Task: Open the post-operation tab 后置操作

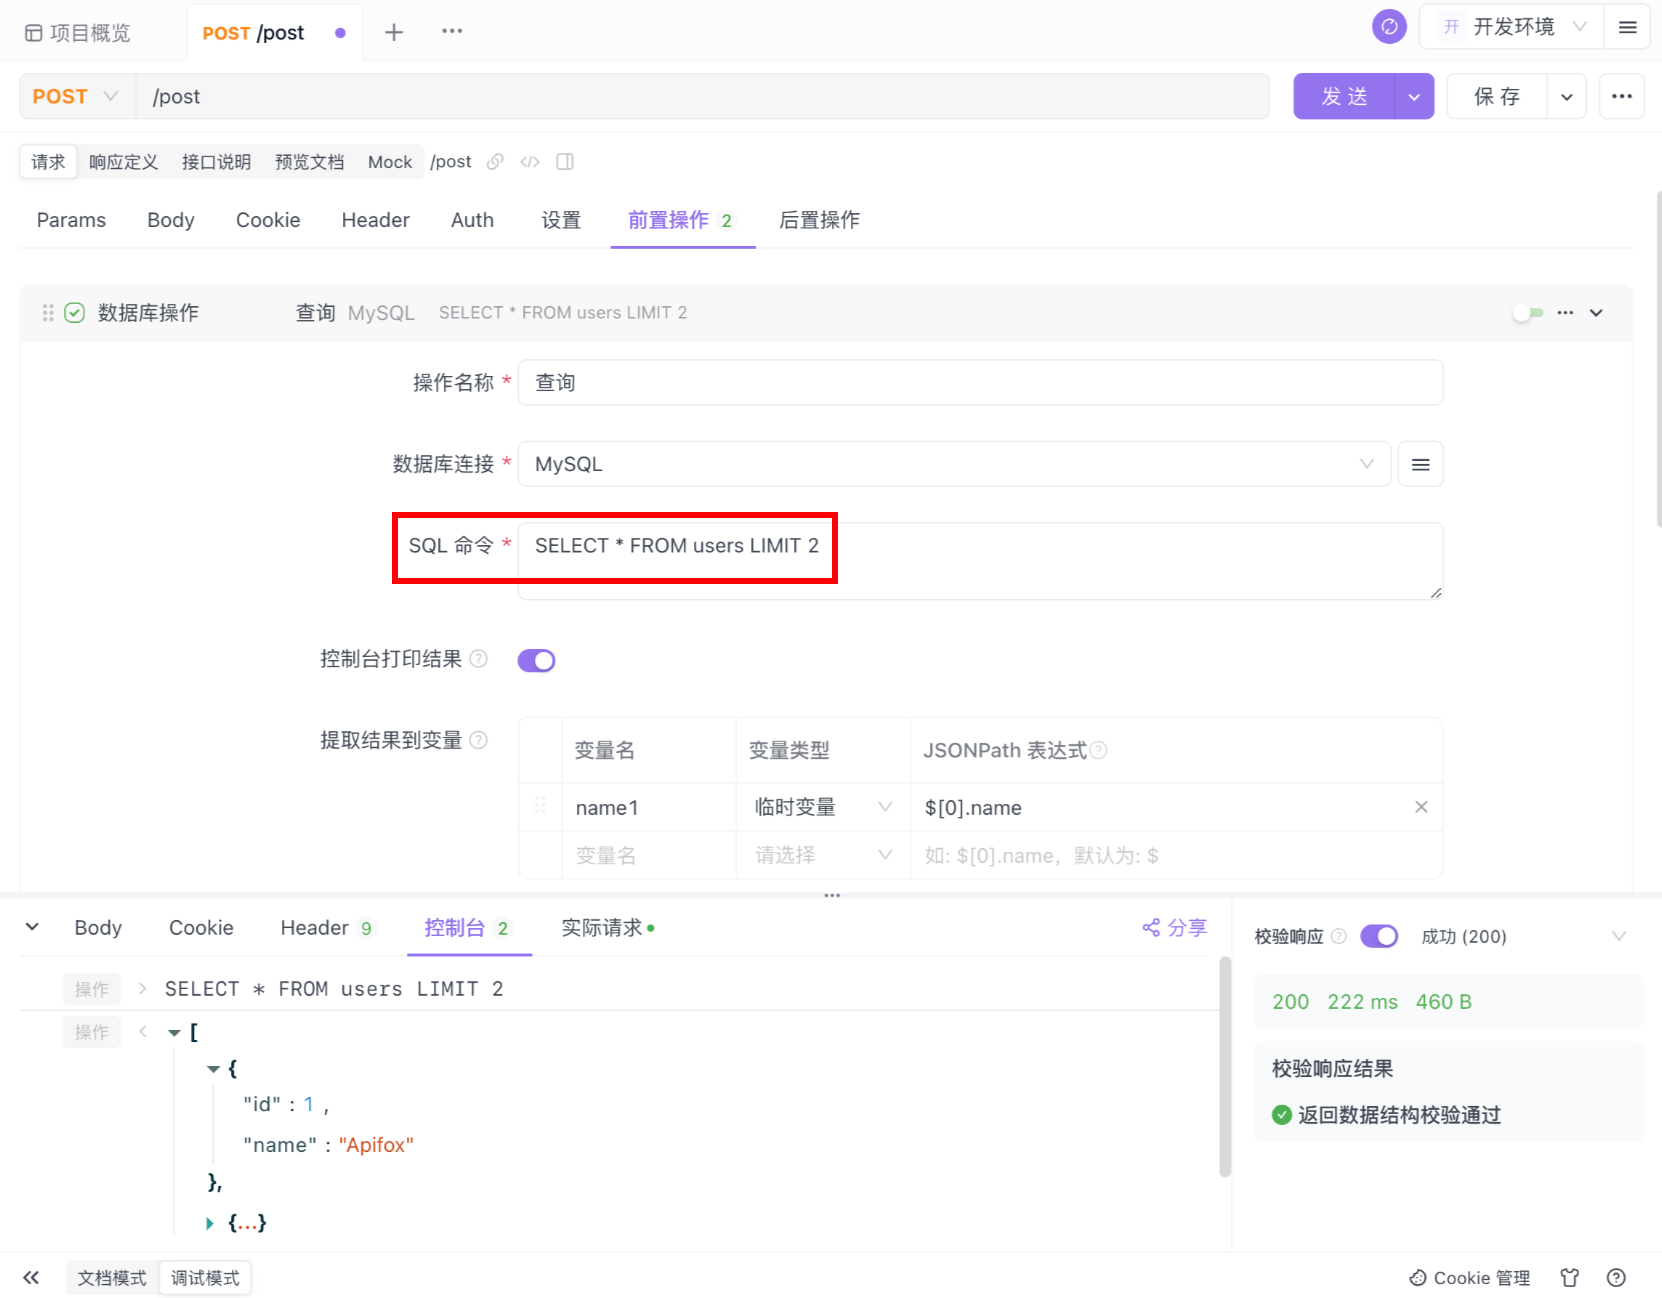Action: 819,220
